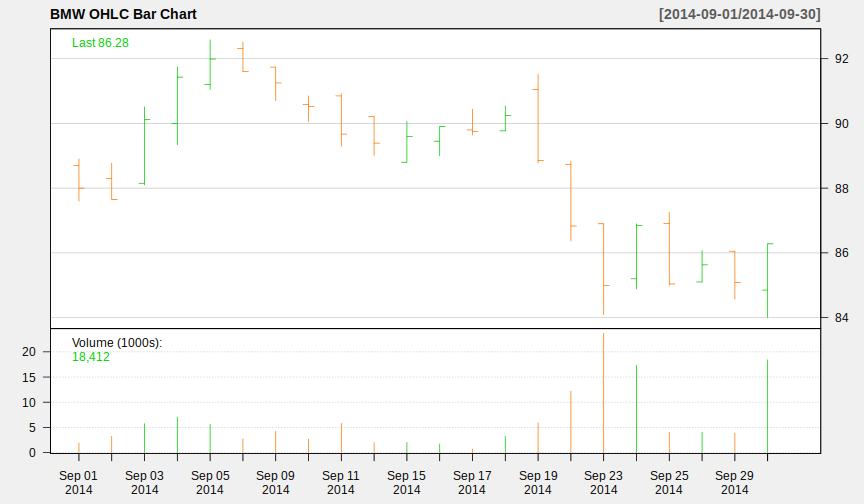Click the Sep 17 2014 date label
864x504 pixels.
(472, 483)
